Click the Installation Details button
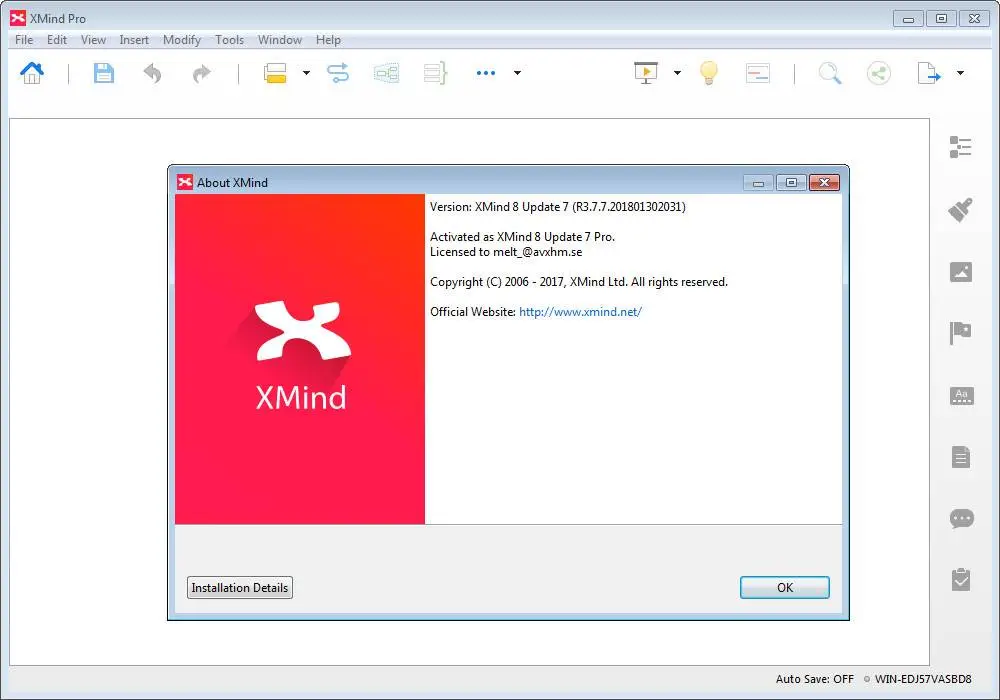 [239, 587]
